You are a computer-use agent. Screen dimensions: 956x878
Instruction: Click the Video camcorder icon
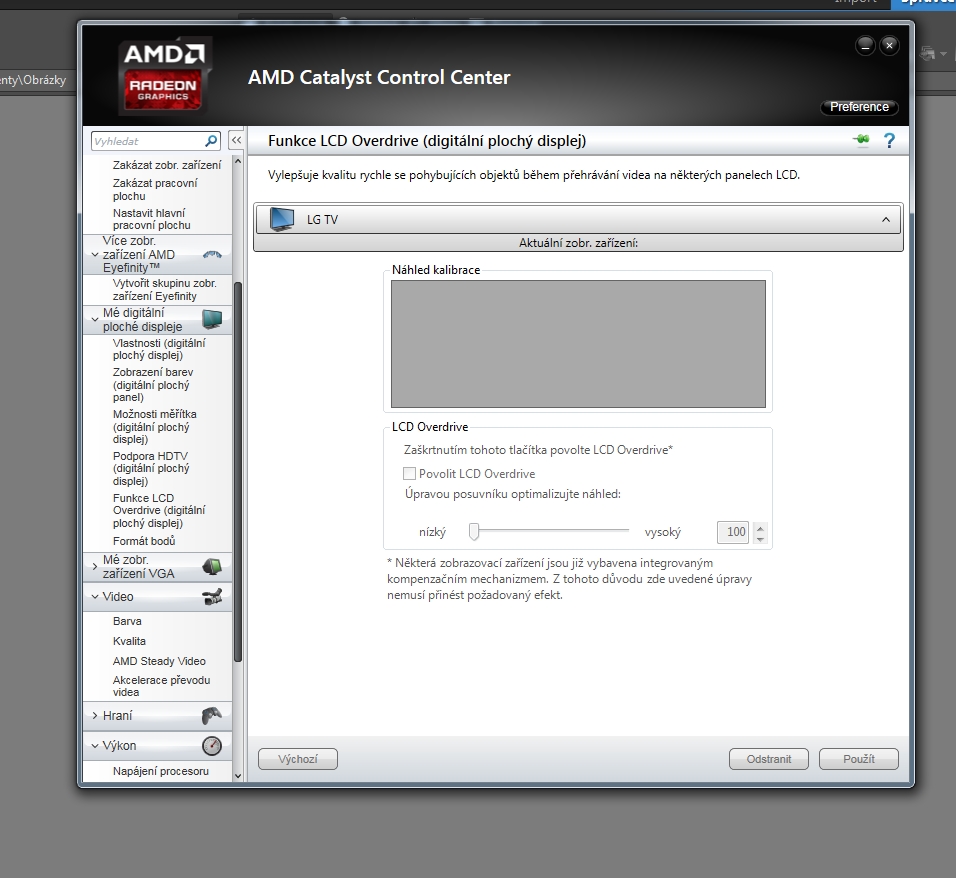pyautogui.click(x=212, y=596)
